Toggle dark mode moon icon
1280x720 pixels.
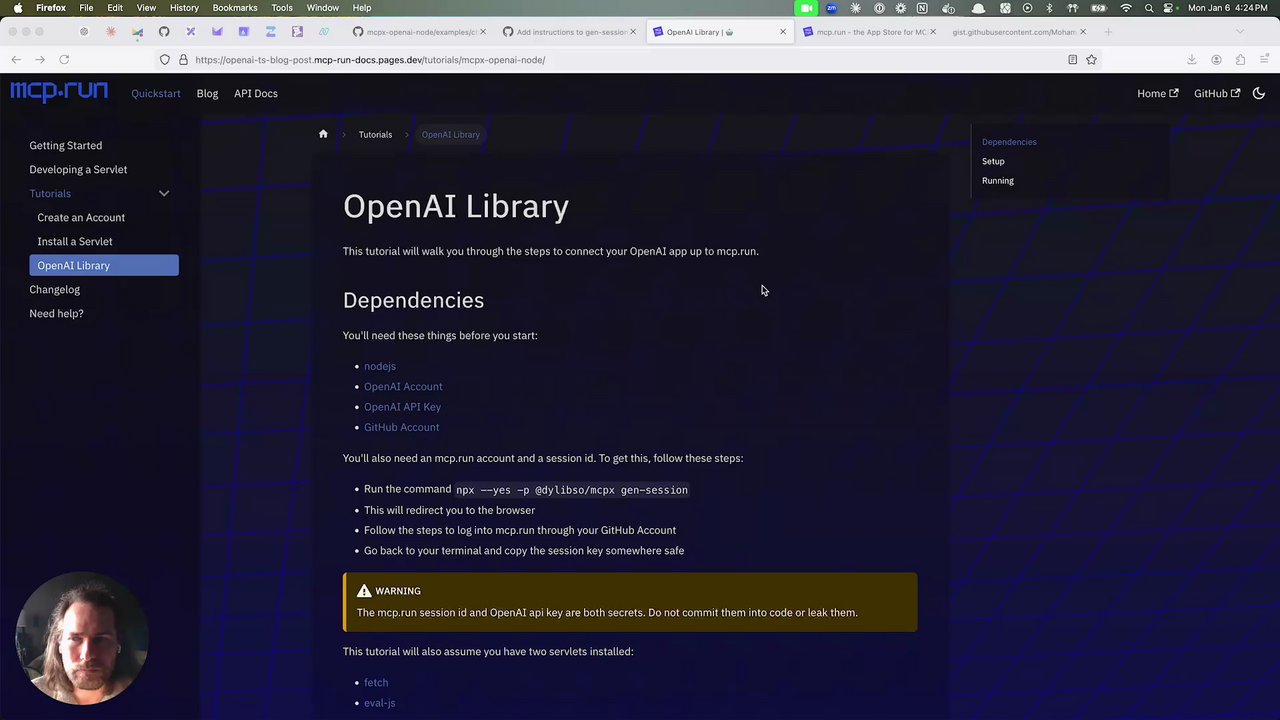point(1259,93)
